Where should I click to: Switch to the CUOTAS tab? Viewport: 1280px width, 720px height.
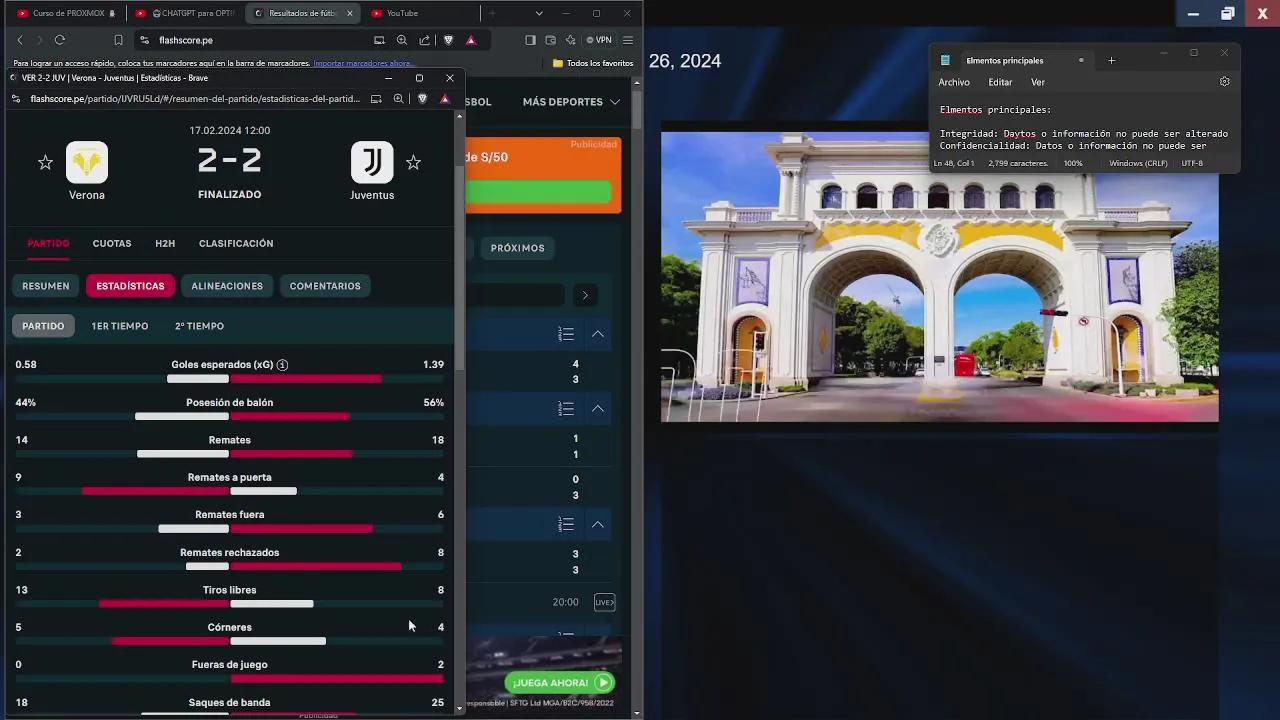point(112,243)
